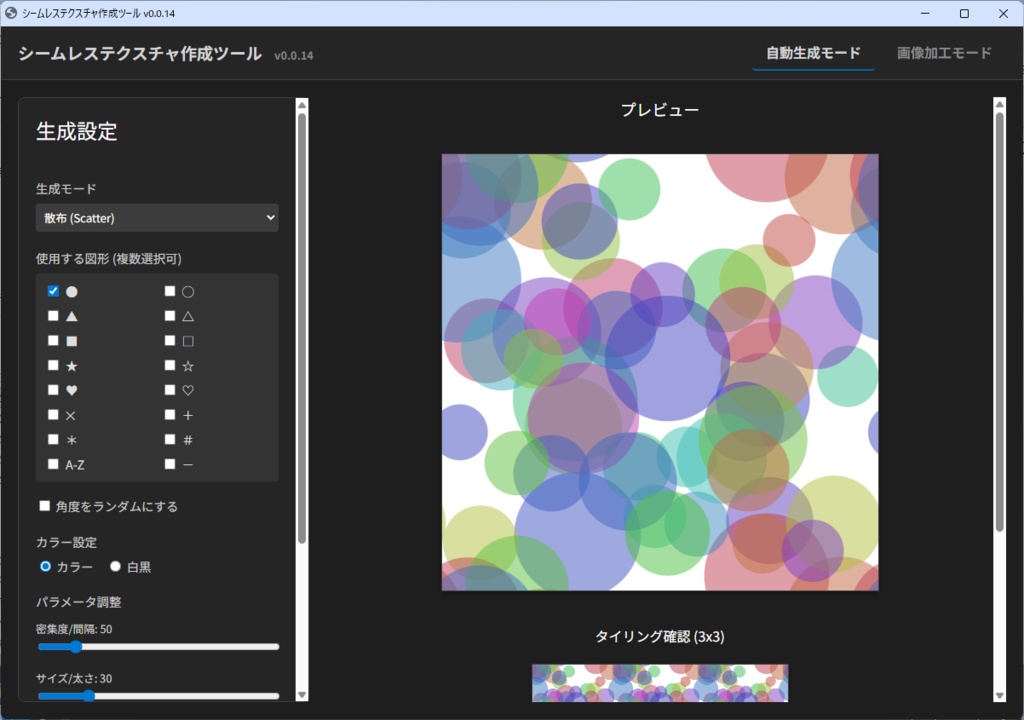Select the hollow star shape icon
Image resolution: width=1024 pixels, height=720 pixels.
170,365
